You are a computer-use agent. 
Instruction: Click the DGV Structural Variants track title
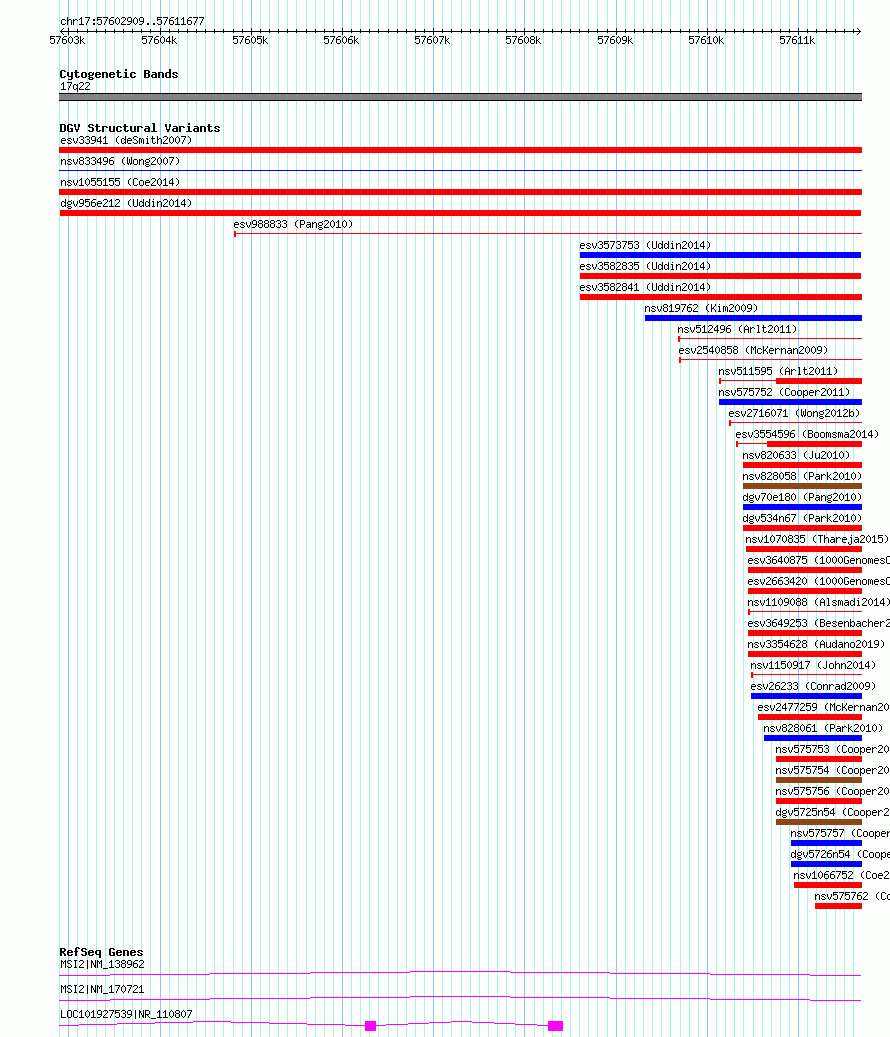pyautogui.click(x=140, y=128)
